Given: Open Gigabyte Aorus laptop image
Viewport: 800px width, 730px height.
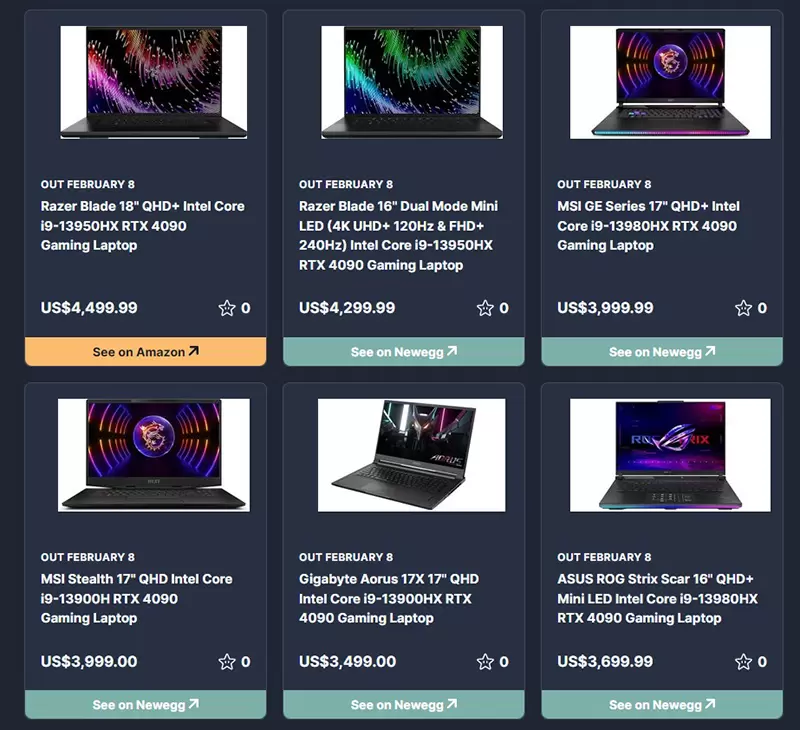Looking at the screenshot, I should (412, 455).
